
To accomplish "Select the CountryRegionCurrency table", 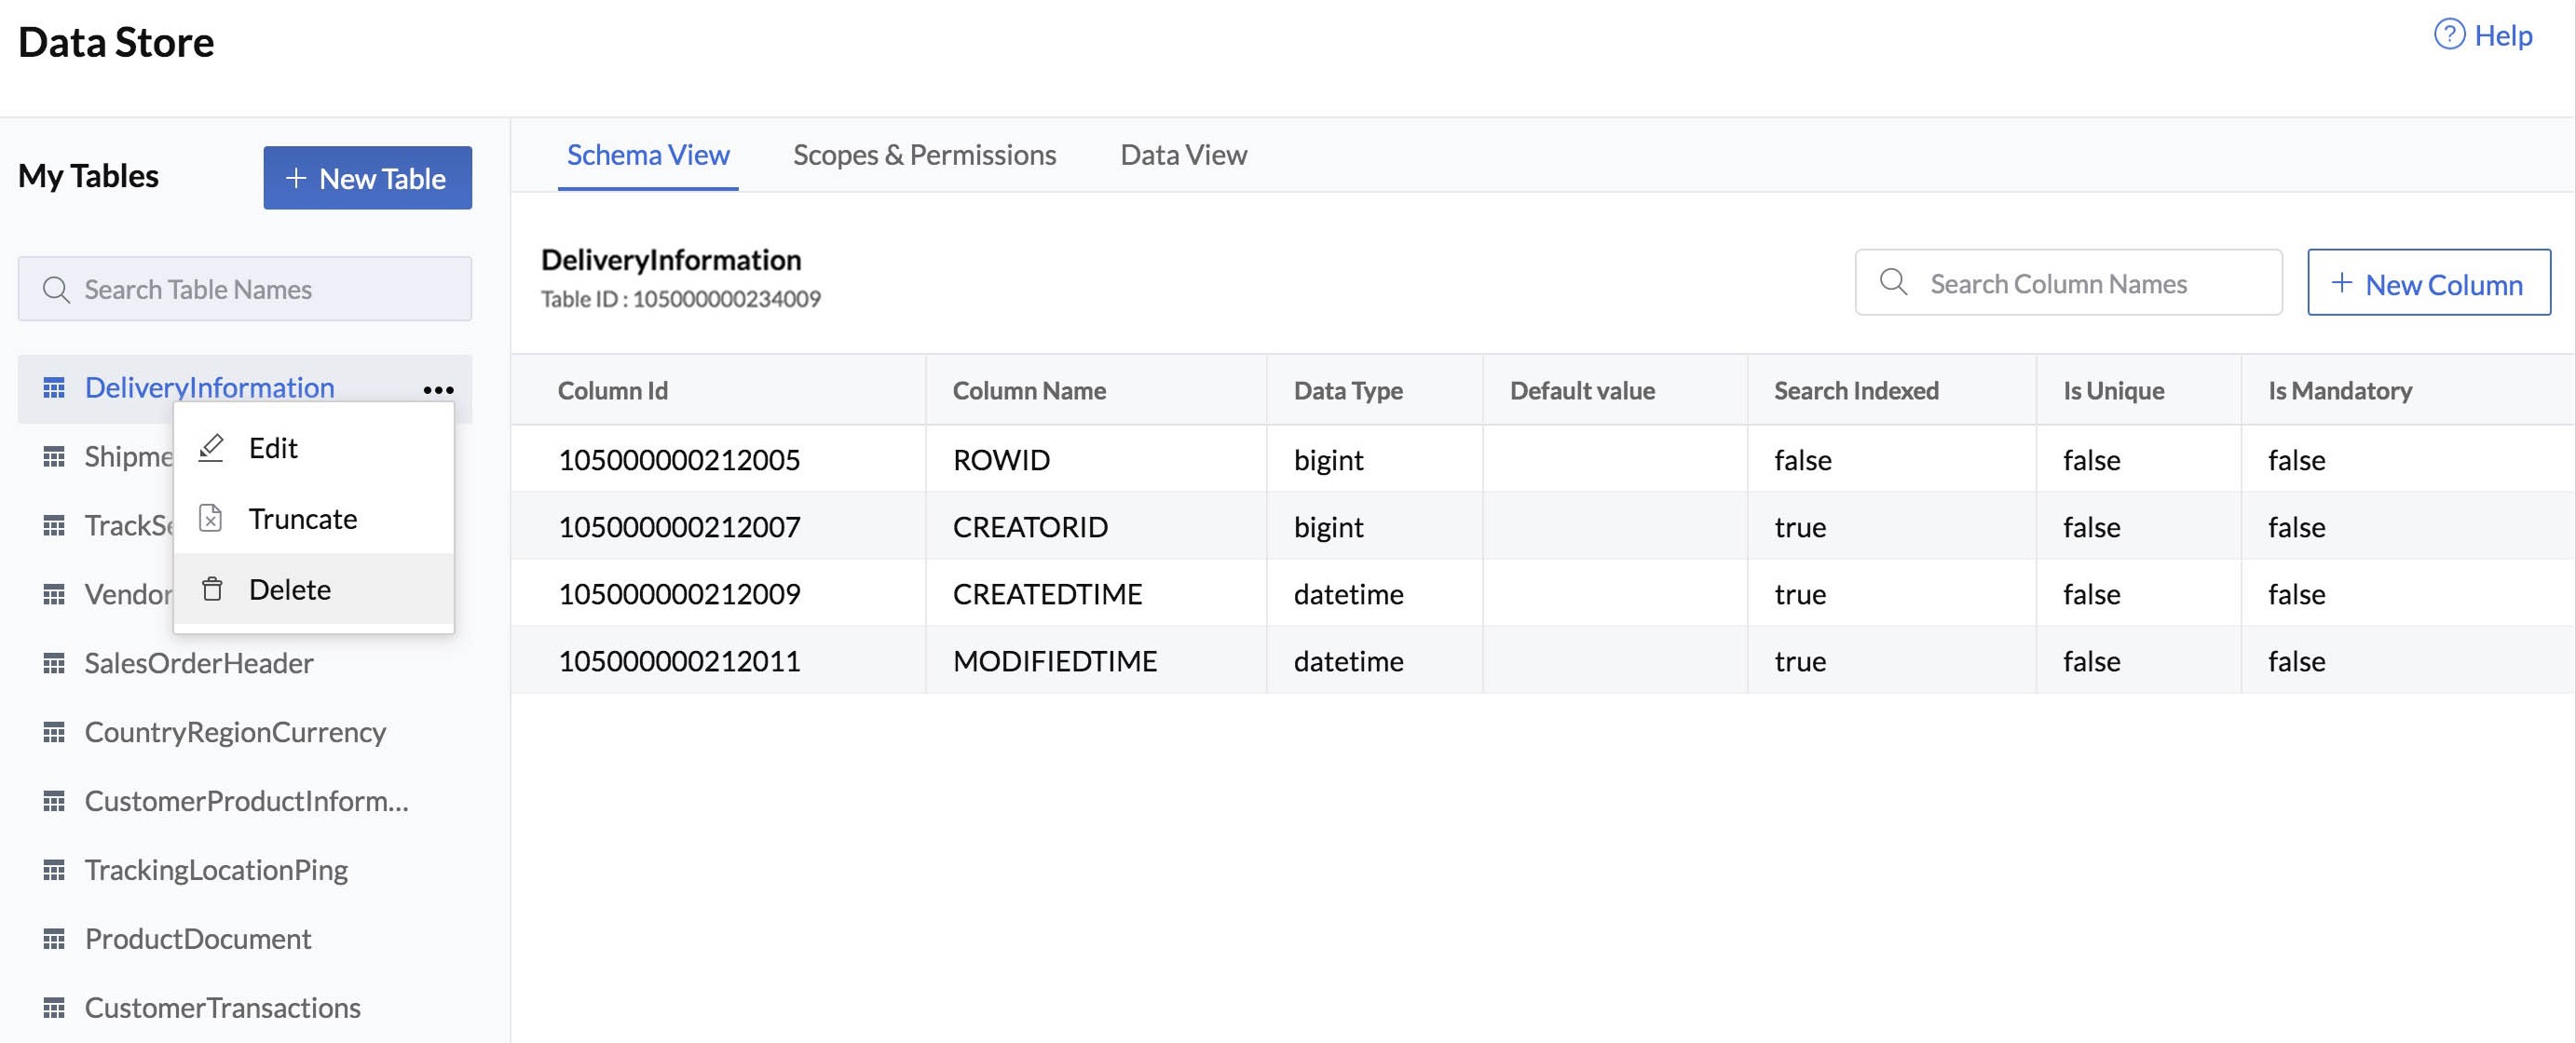I will click(x=236, y=731).
